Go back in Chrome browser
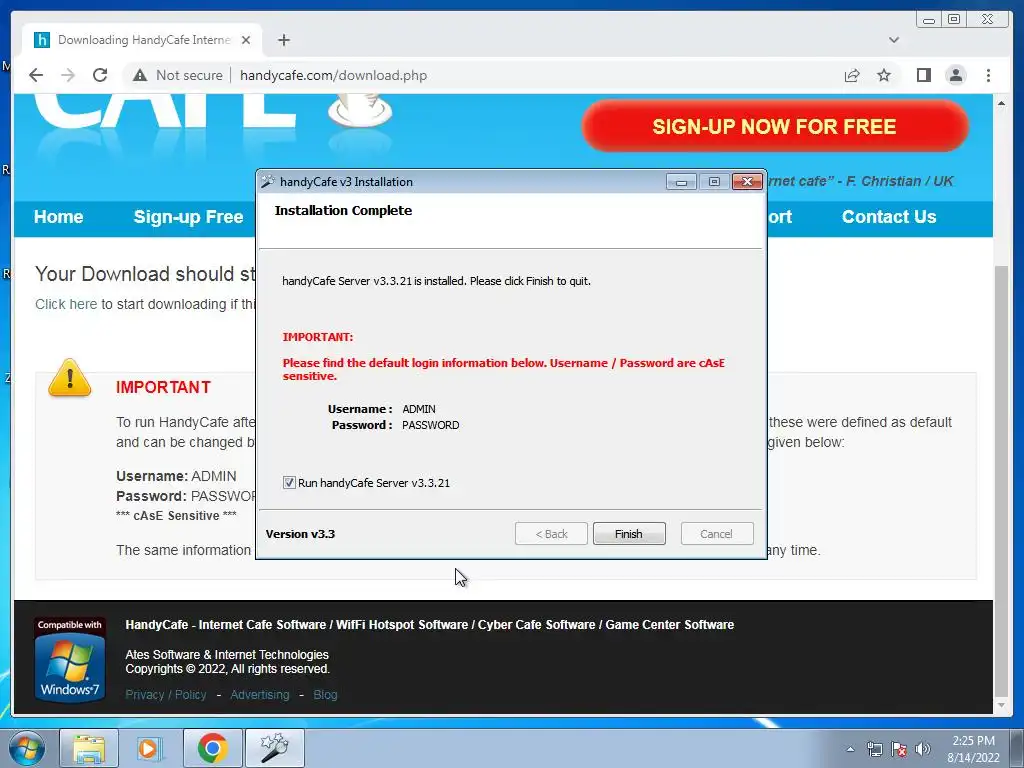1024x768 pixels. pos(36,75)
